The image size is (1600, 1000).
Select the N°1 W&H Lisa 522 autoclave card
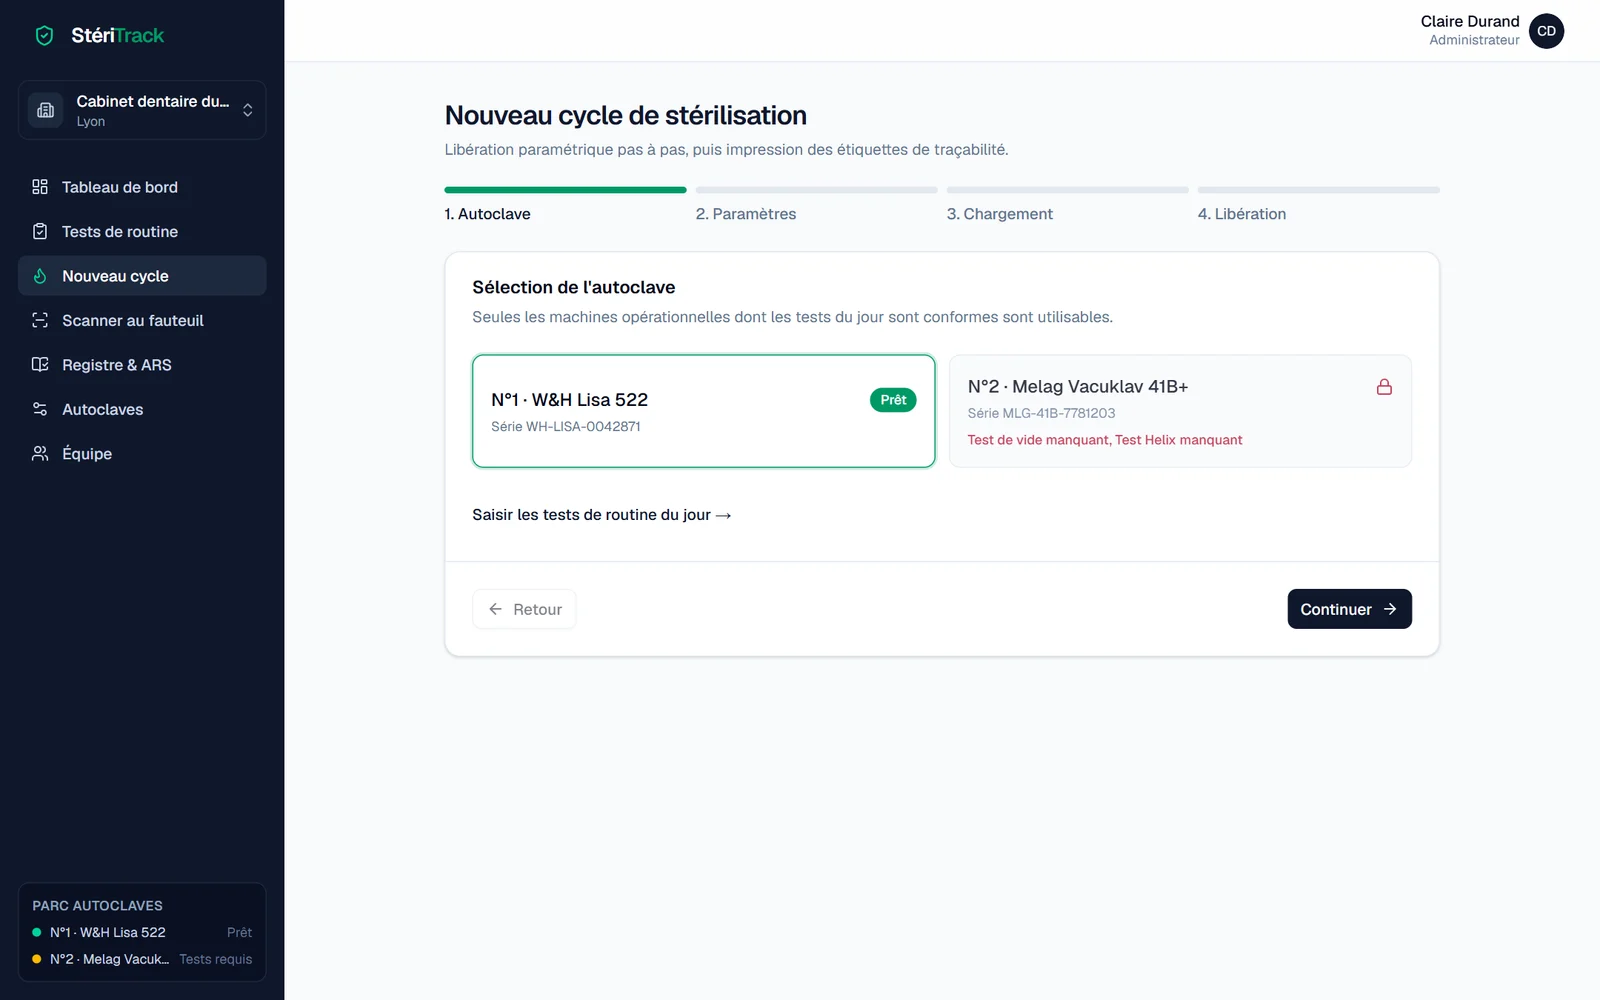[704, 411]
